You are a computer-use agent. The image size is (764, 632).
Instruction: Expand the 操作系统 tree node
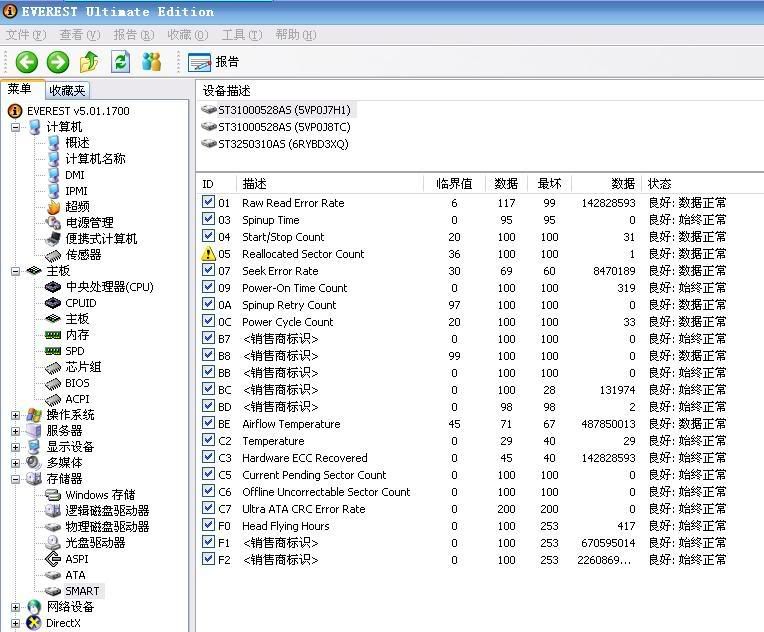pyautogui.click(x=16, y=415)
